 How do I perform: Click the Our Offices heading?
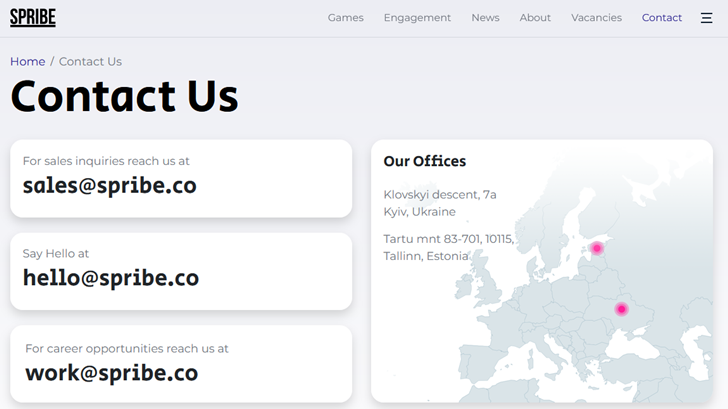coord(425,161)
